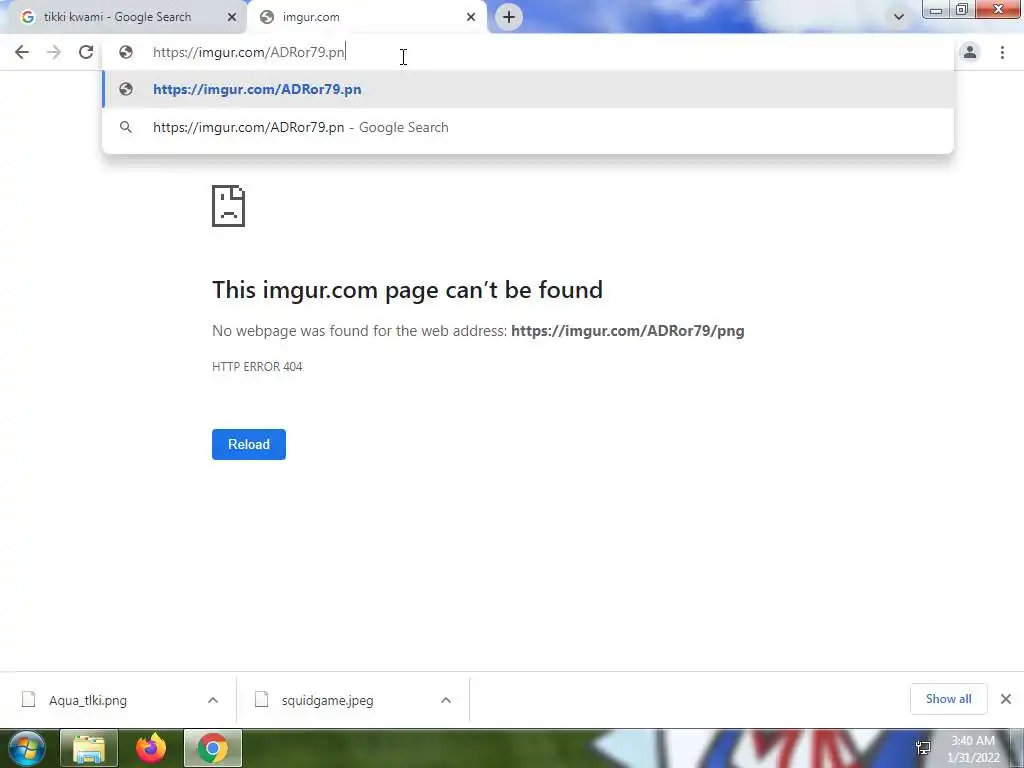Click the magnifier icon in search suggestion
Viewport: 1024px width, 768px height.
pyautogui.click(x=126, y=127)
